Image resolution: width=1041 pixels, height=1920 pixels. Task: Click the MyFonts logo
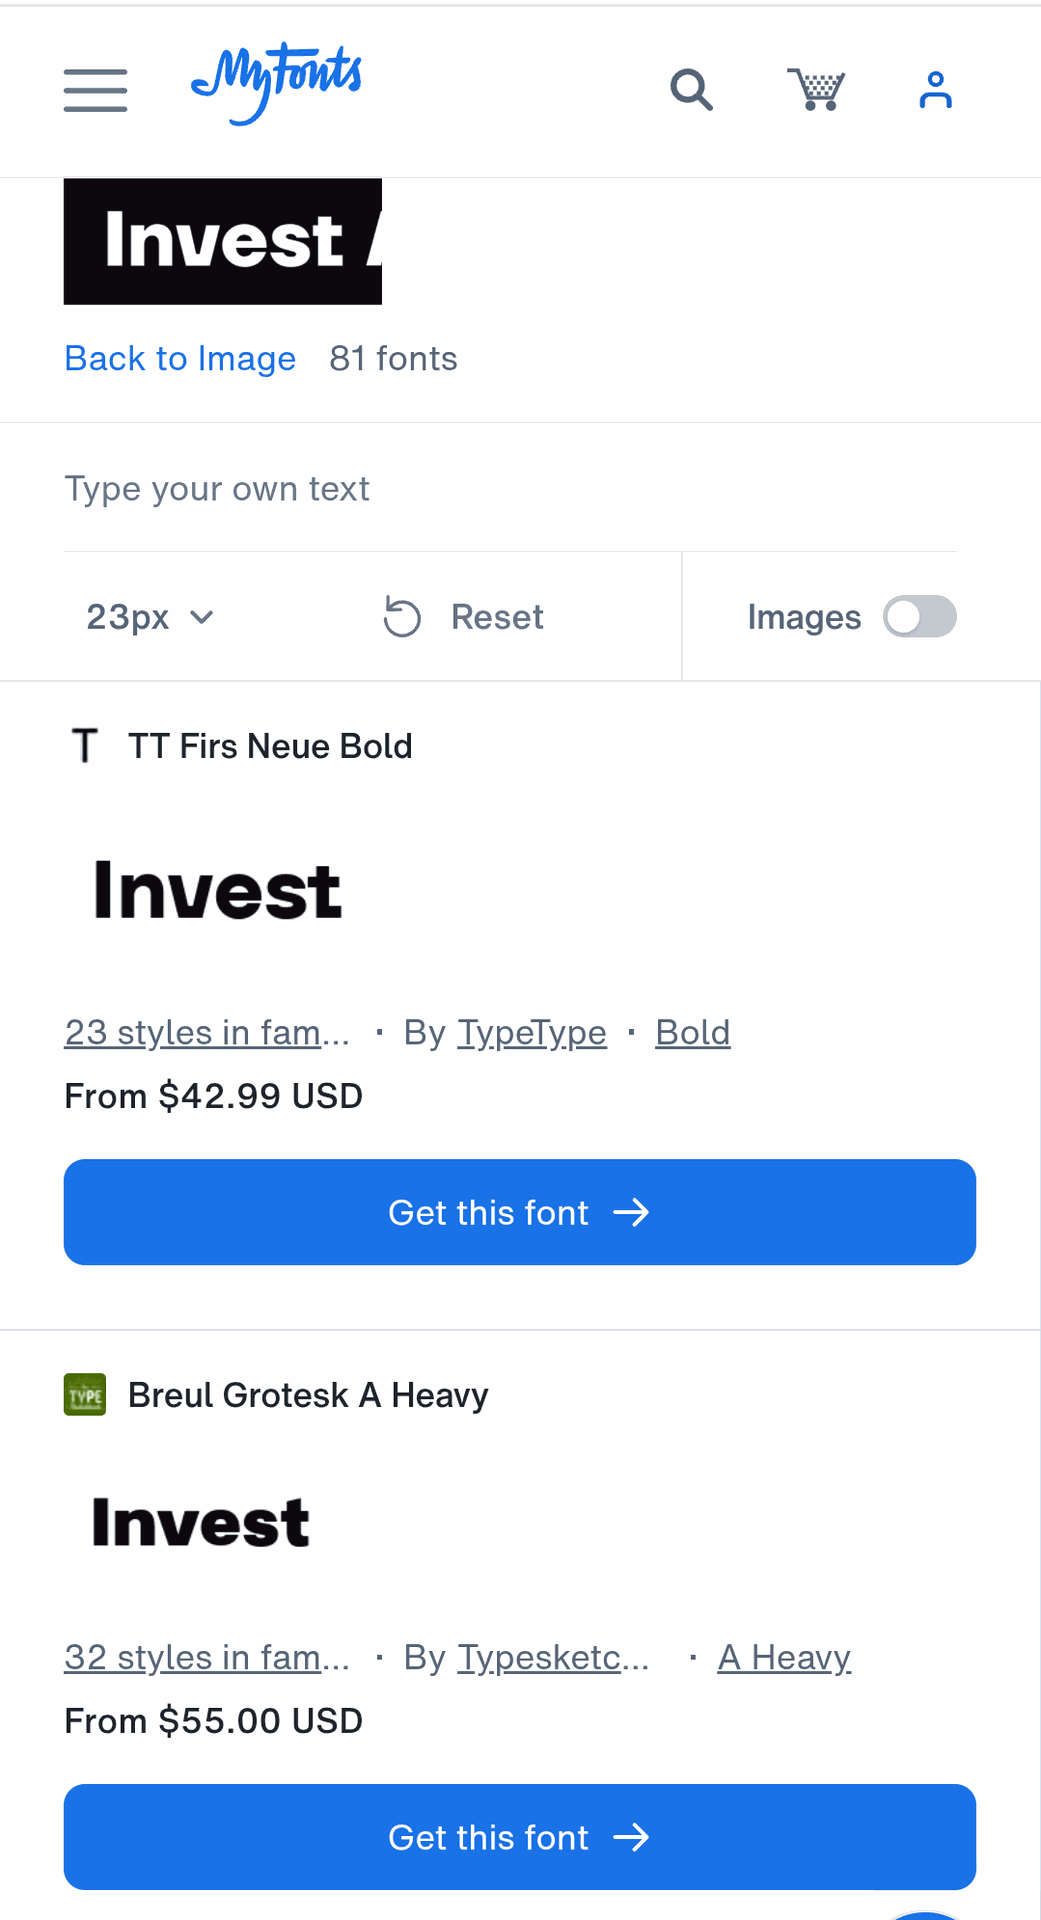(276, 82)
